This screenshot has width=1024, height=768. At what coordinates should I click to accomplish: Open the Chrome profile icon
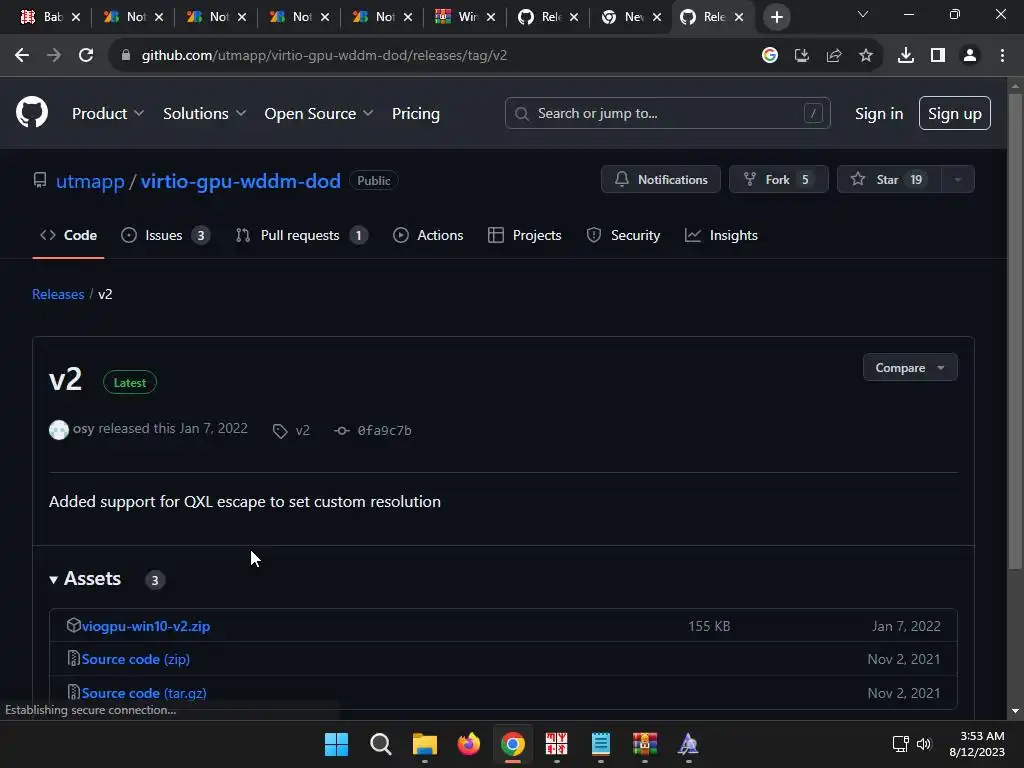point(970,56)
